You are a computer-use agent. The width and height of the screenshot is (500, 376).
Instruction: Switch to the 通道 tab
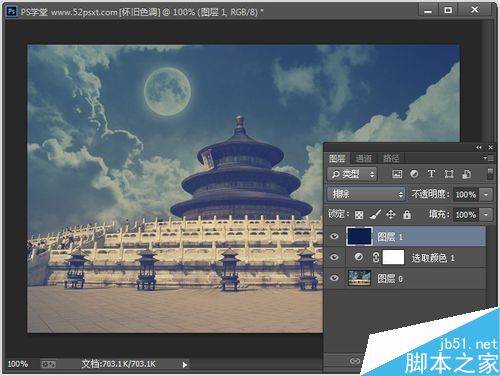[363, 158]
